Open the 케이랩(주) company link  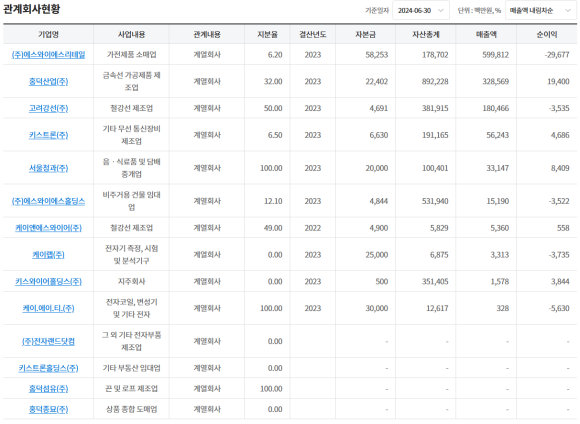[48, 255]
